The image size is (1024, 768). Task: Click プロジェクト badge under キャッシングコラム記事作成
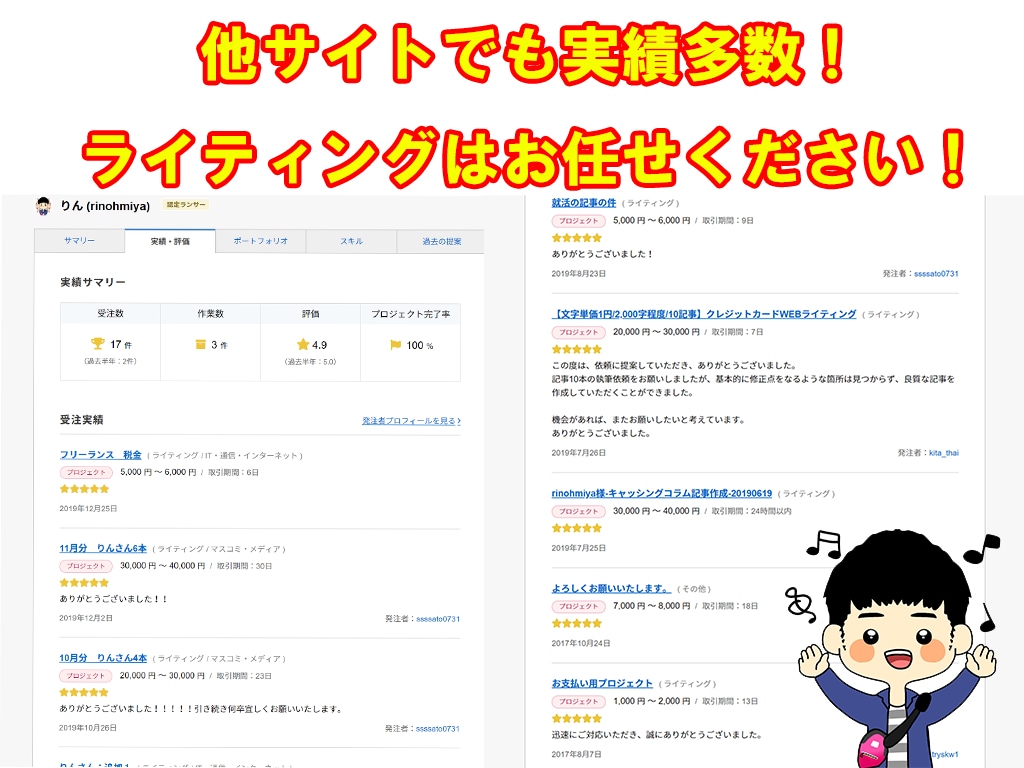(579, 511)
